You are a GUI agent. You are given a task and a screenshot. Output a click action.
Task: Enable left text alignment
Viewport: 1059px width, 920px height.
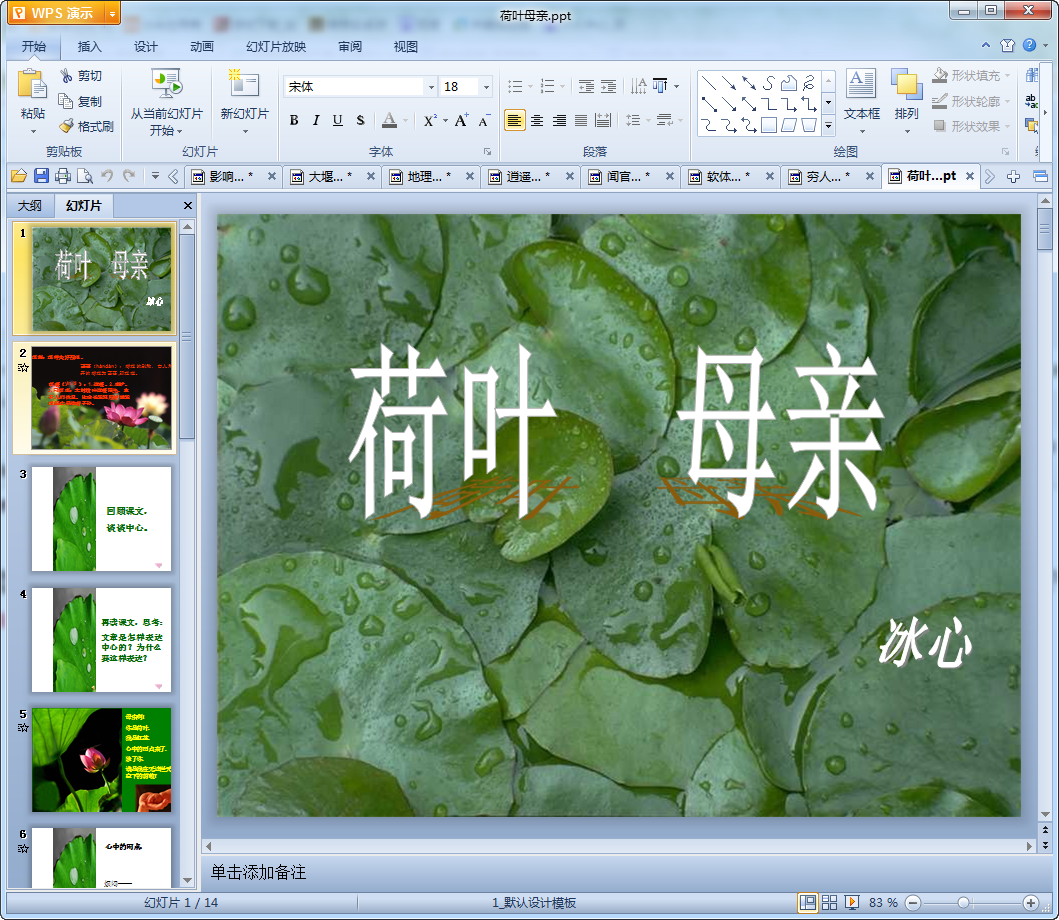pos(515,121)
